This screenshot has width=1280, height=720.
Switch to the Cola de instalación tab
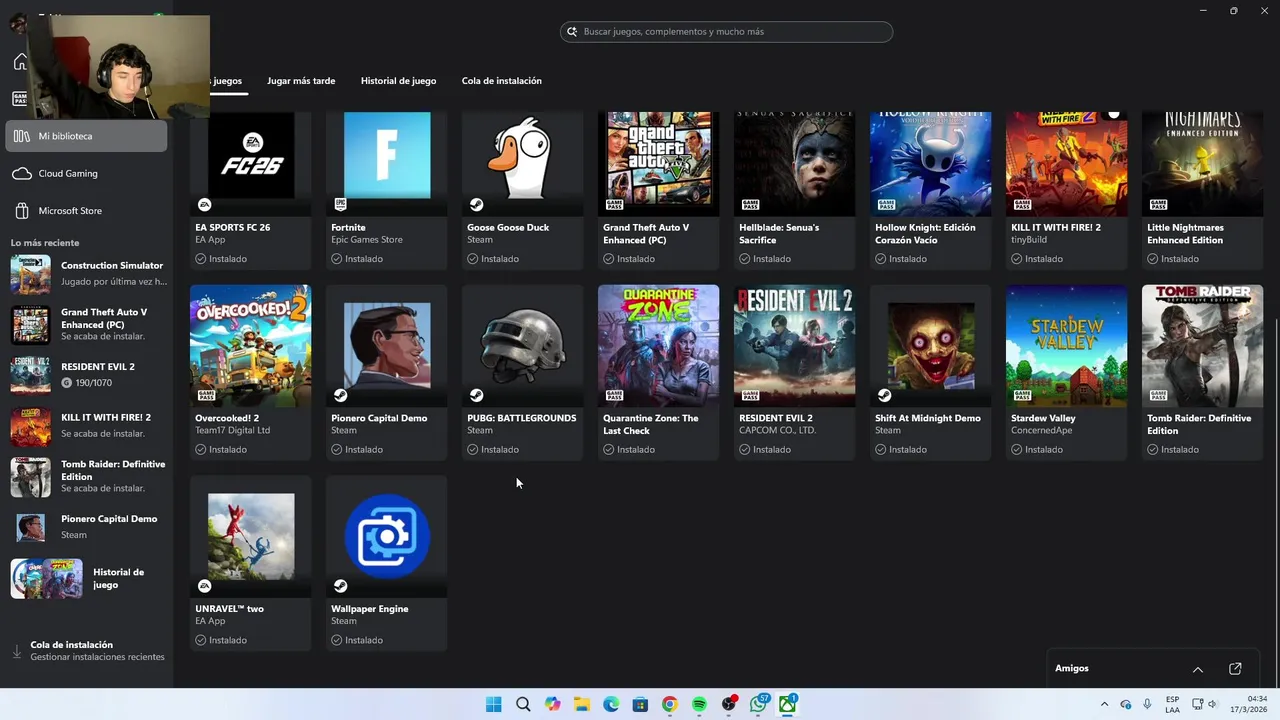tap(502, 81)
